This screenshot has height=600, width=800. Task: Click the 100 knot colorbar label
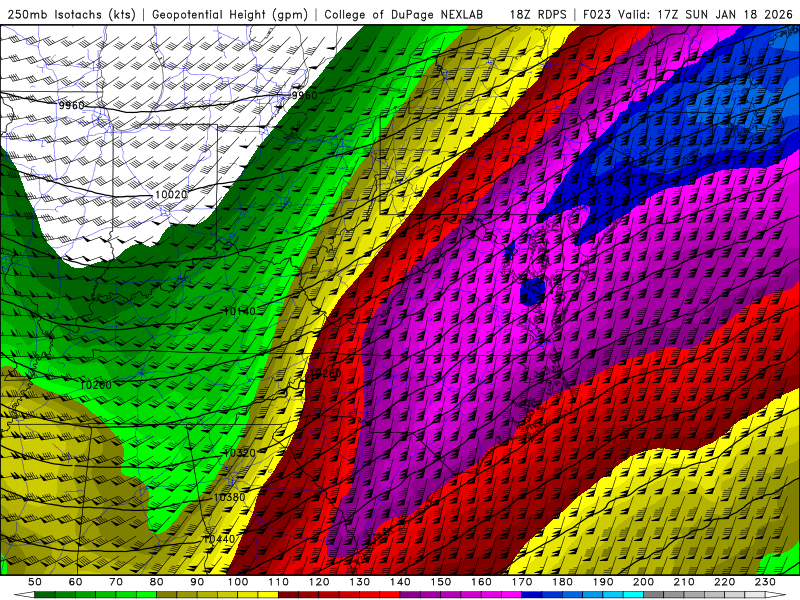click(238, 582)
